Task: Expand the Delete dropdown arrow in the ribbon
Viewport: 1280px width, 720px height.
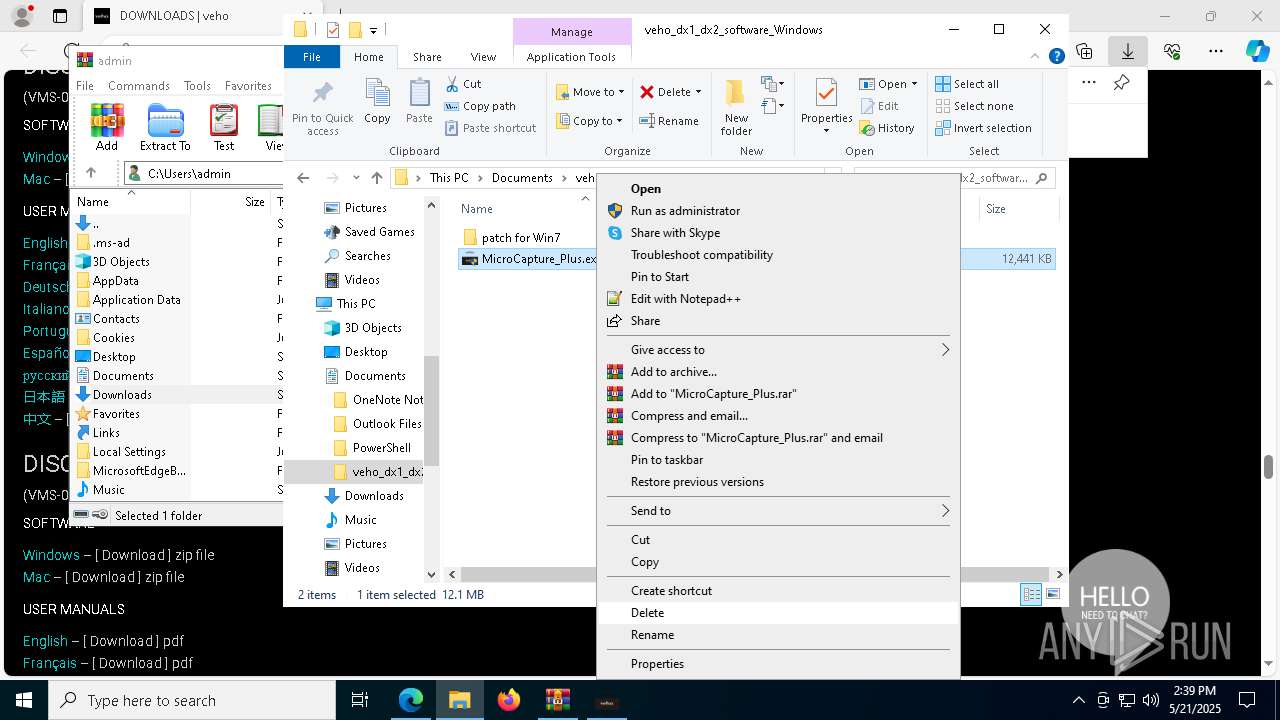Action: tap(698, 92)
